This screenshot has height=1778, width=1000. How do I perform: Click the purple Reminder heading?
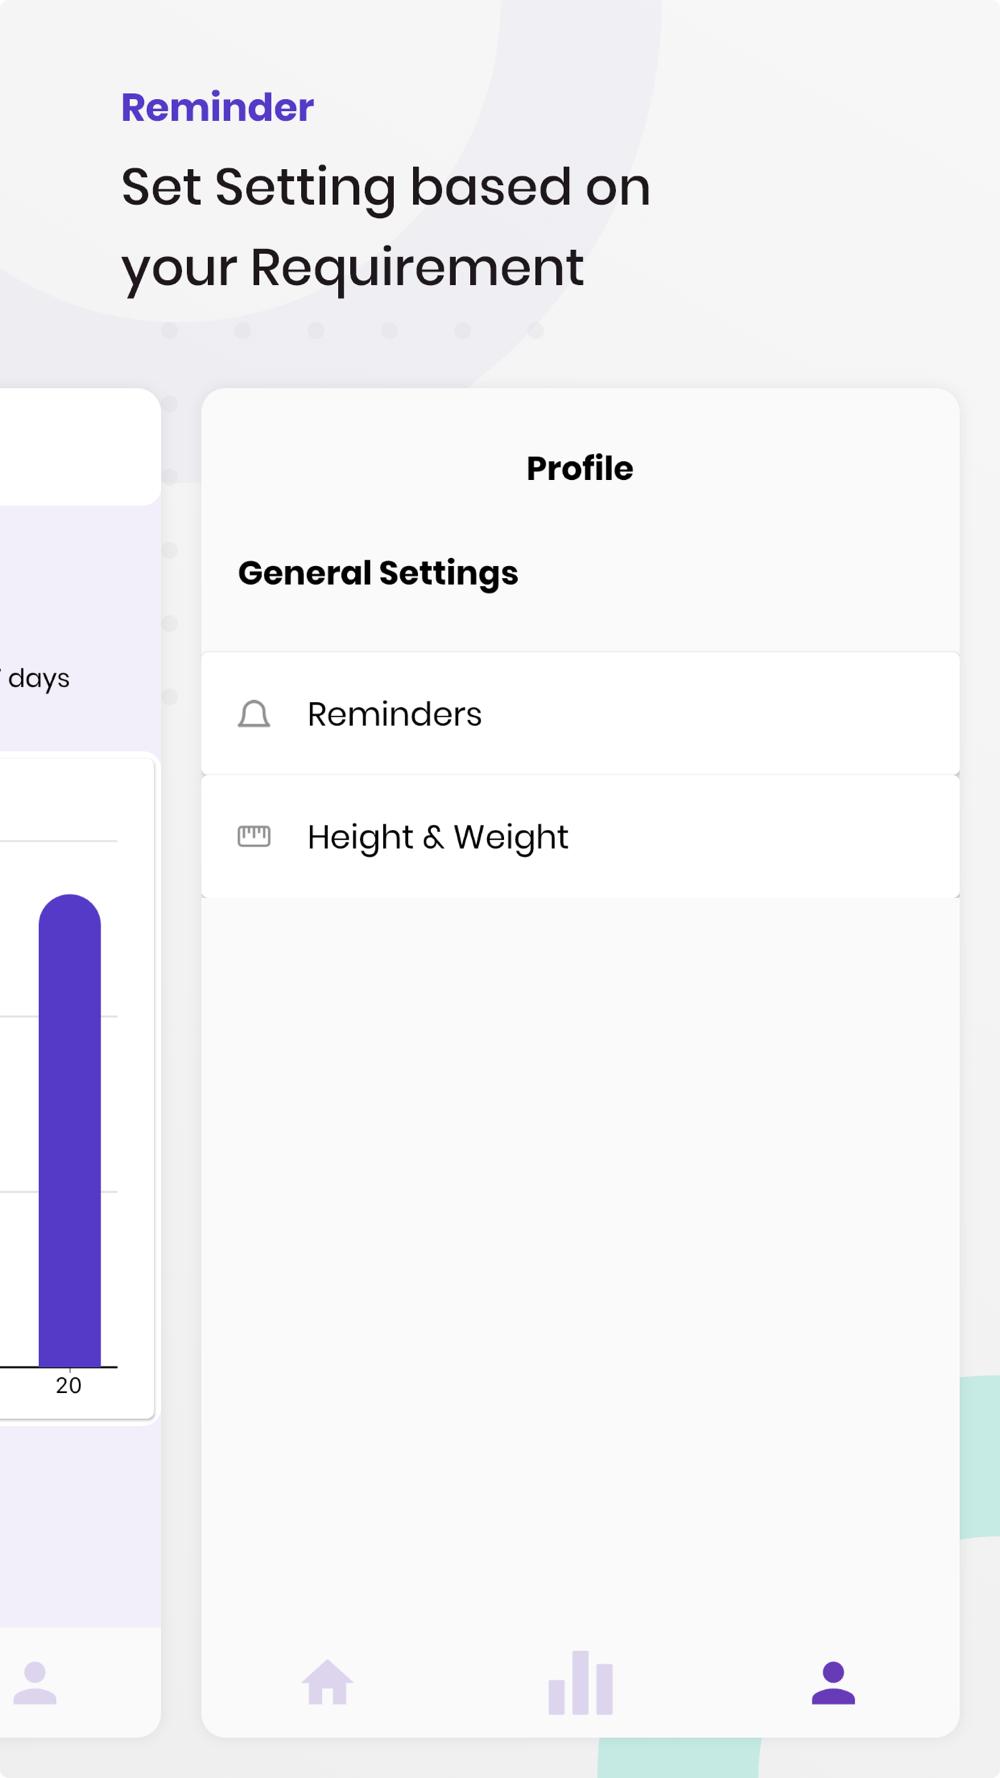click(x=217, y=107)
